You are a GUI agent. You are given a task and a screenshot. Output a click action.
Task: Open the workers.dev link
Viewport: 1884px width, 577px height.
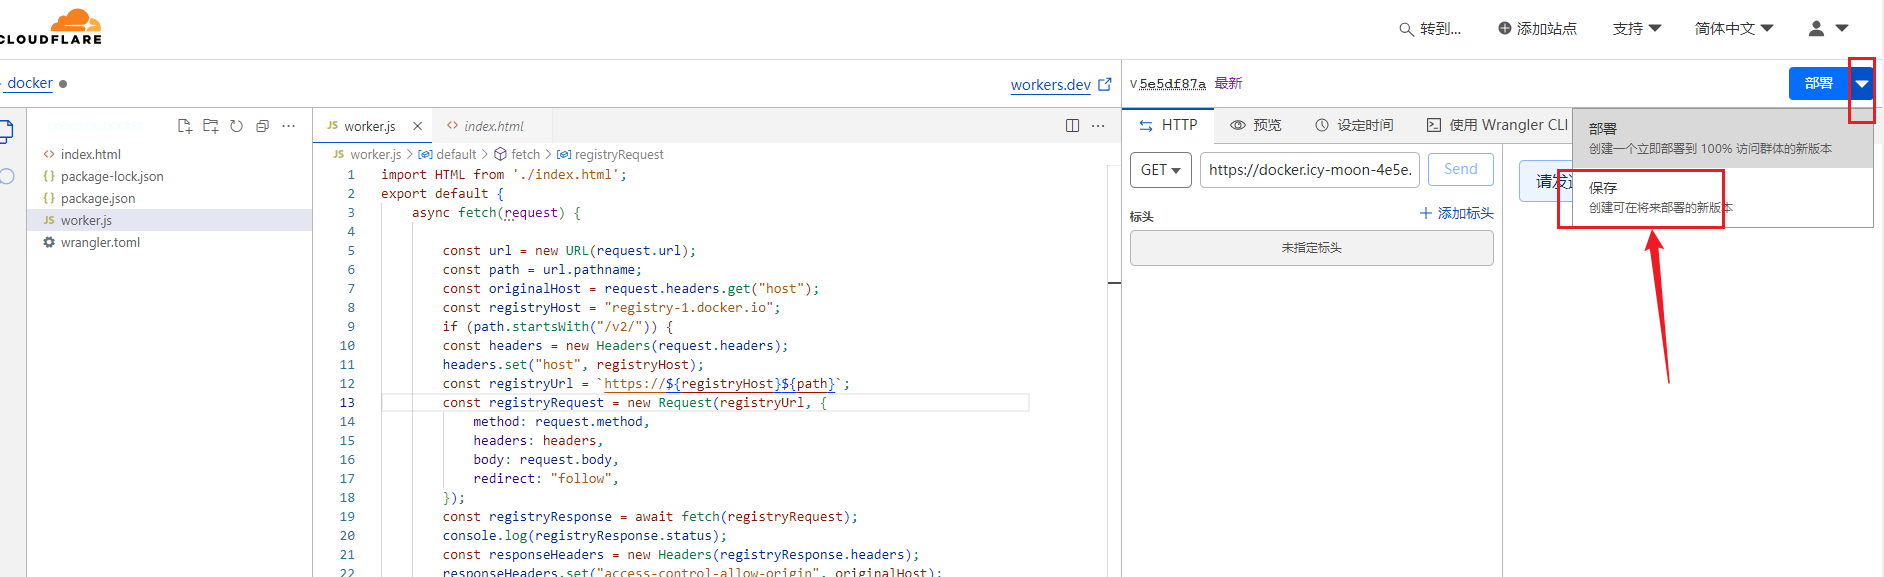tap(1050, 85)
